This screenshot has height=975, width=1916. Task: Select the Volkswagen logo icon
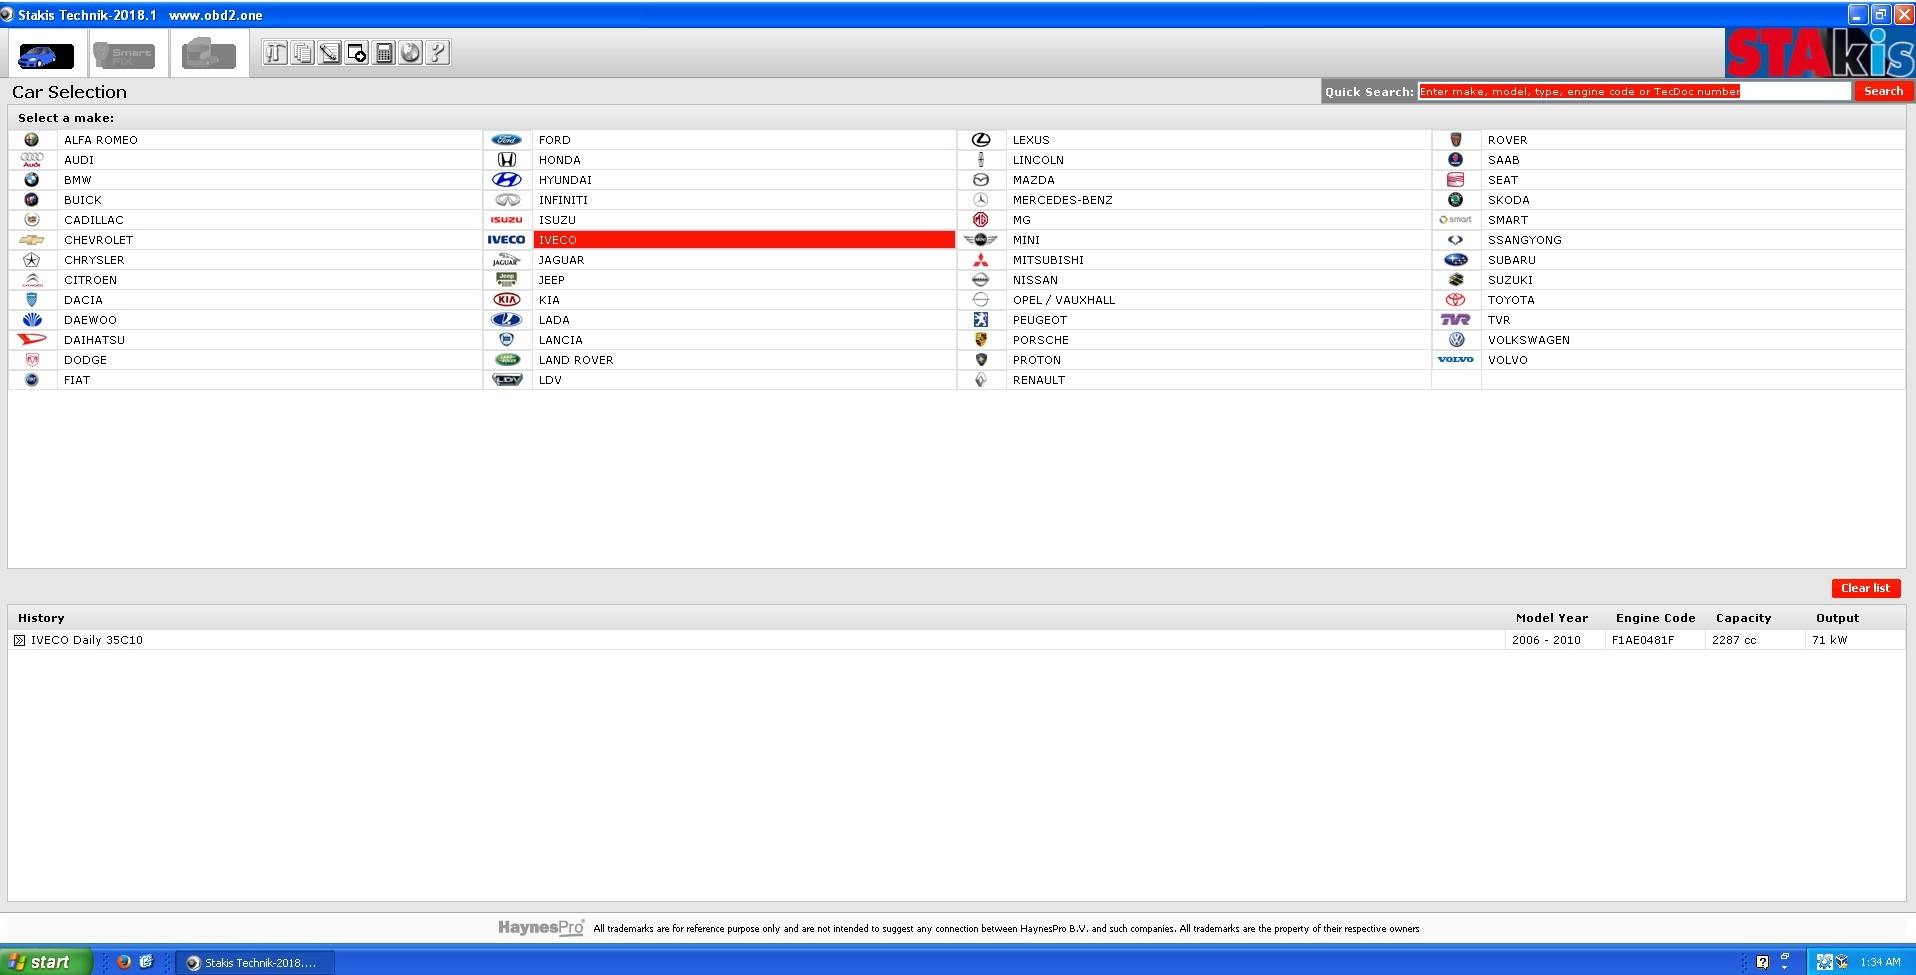point(1455,340)
